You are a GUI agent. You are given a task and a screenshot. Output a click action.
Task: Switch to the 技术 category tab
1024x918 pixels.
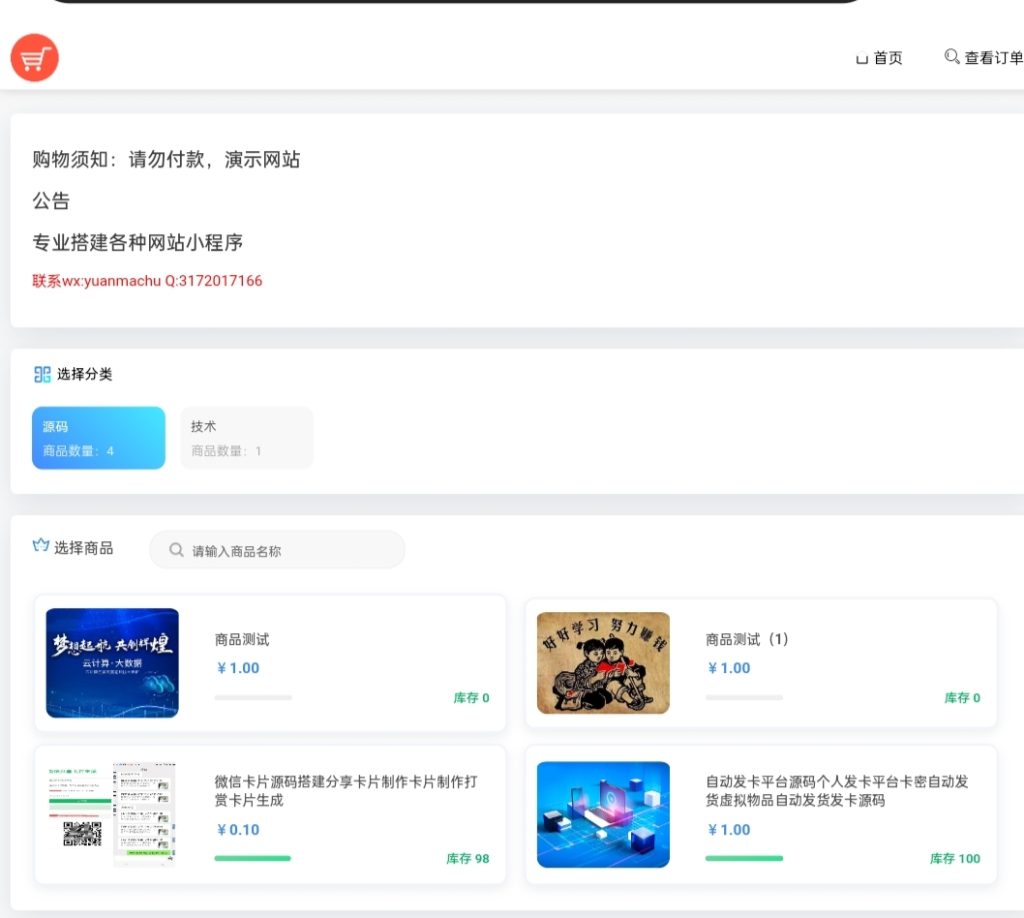tap(246, 438)
